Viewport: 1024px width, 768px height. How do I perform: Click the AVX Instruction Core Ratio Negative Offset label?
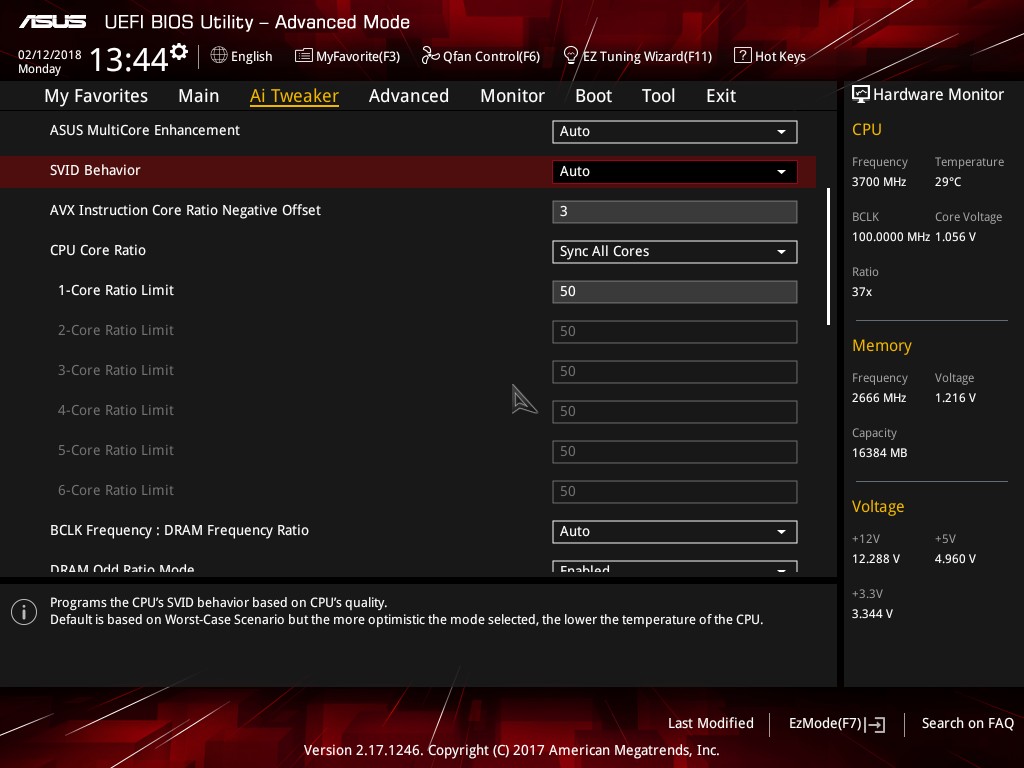(x=185, y=210)
